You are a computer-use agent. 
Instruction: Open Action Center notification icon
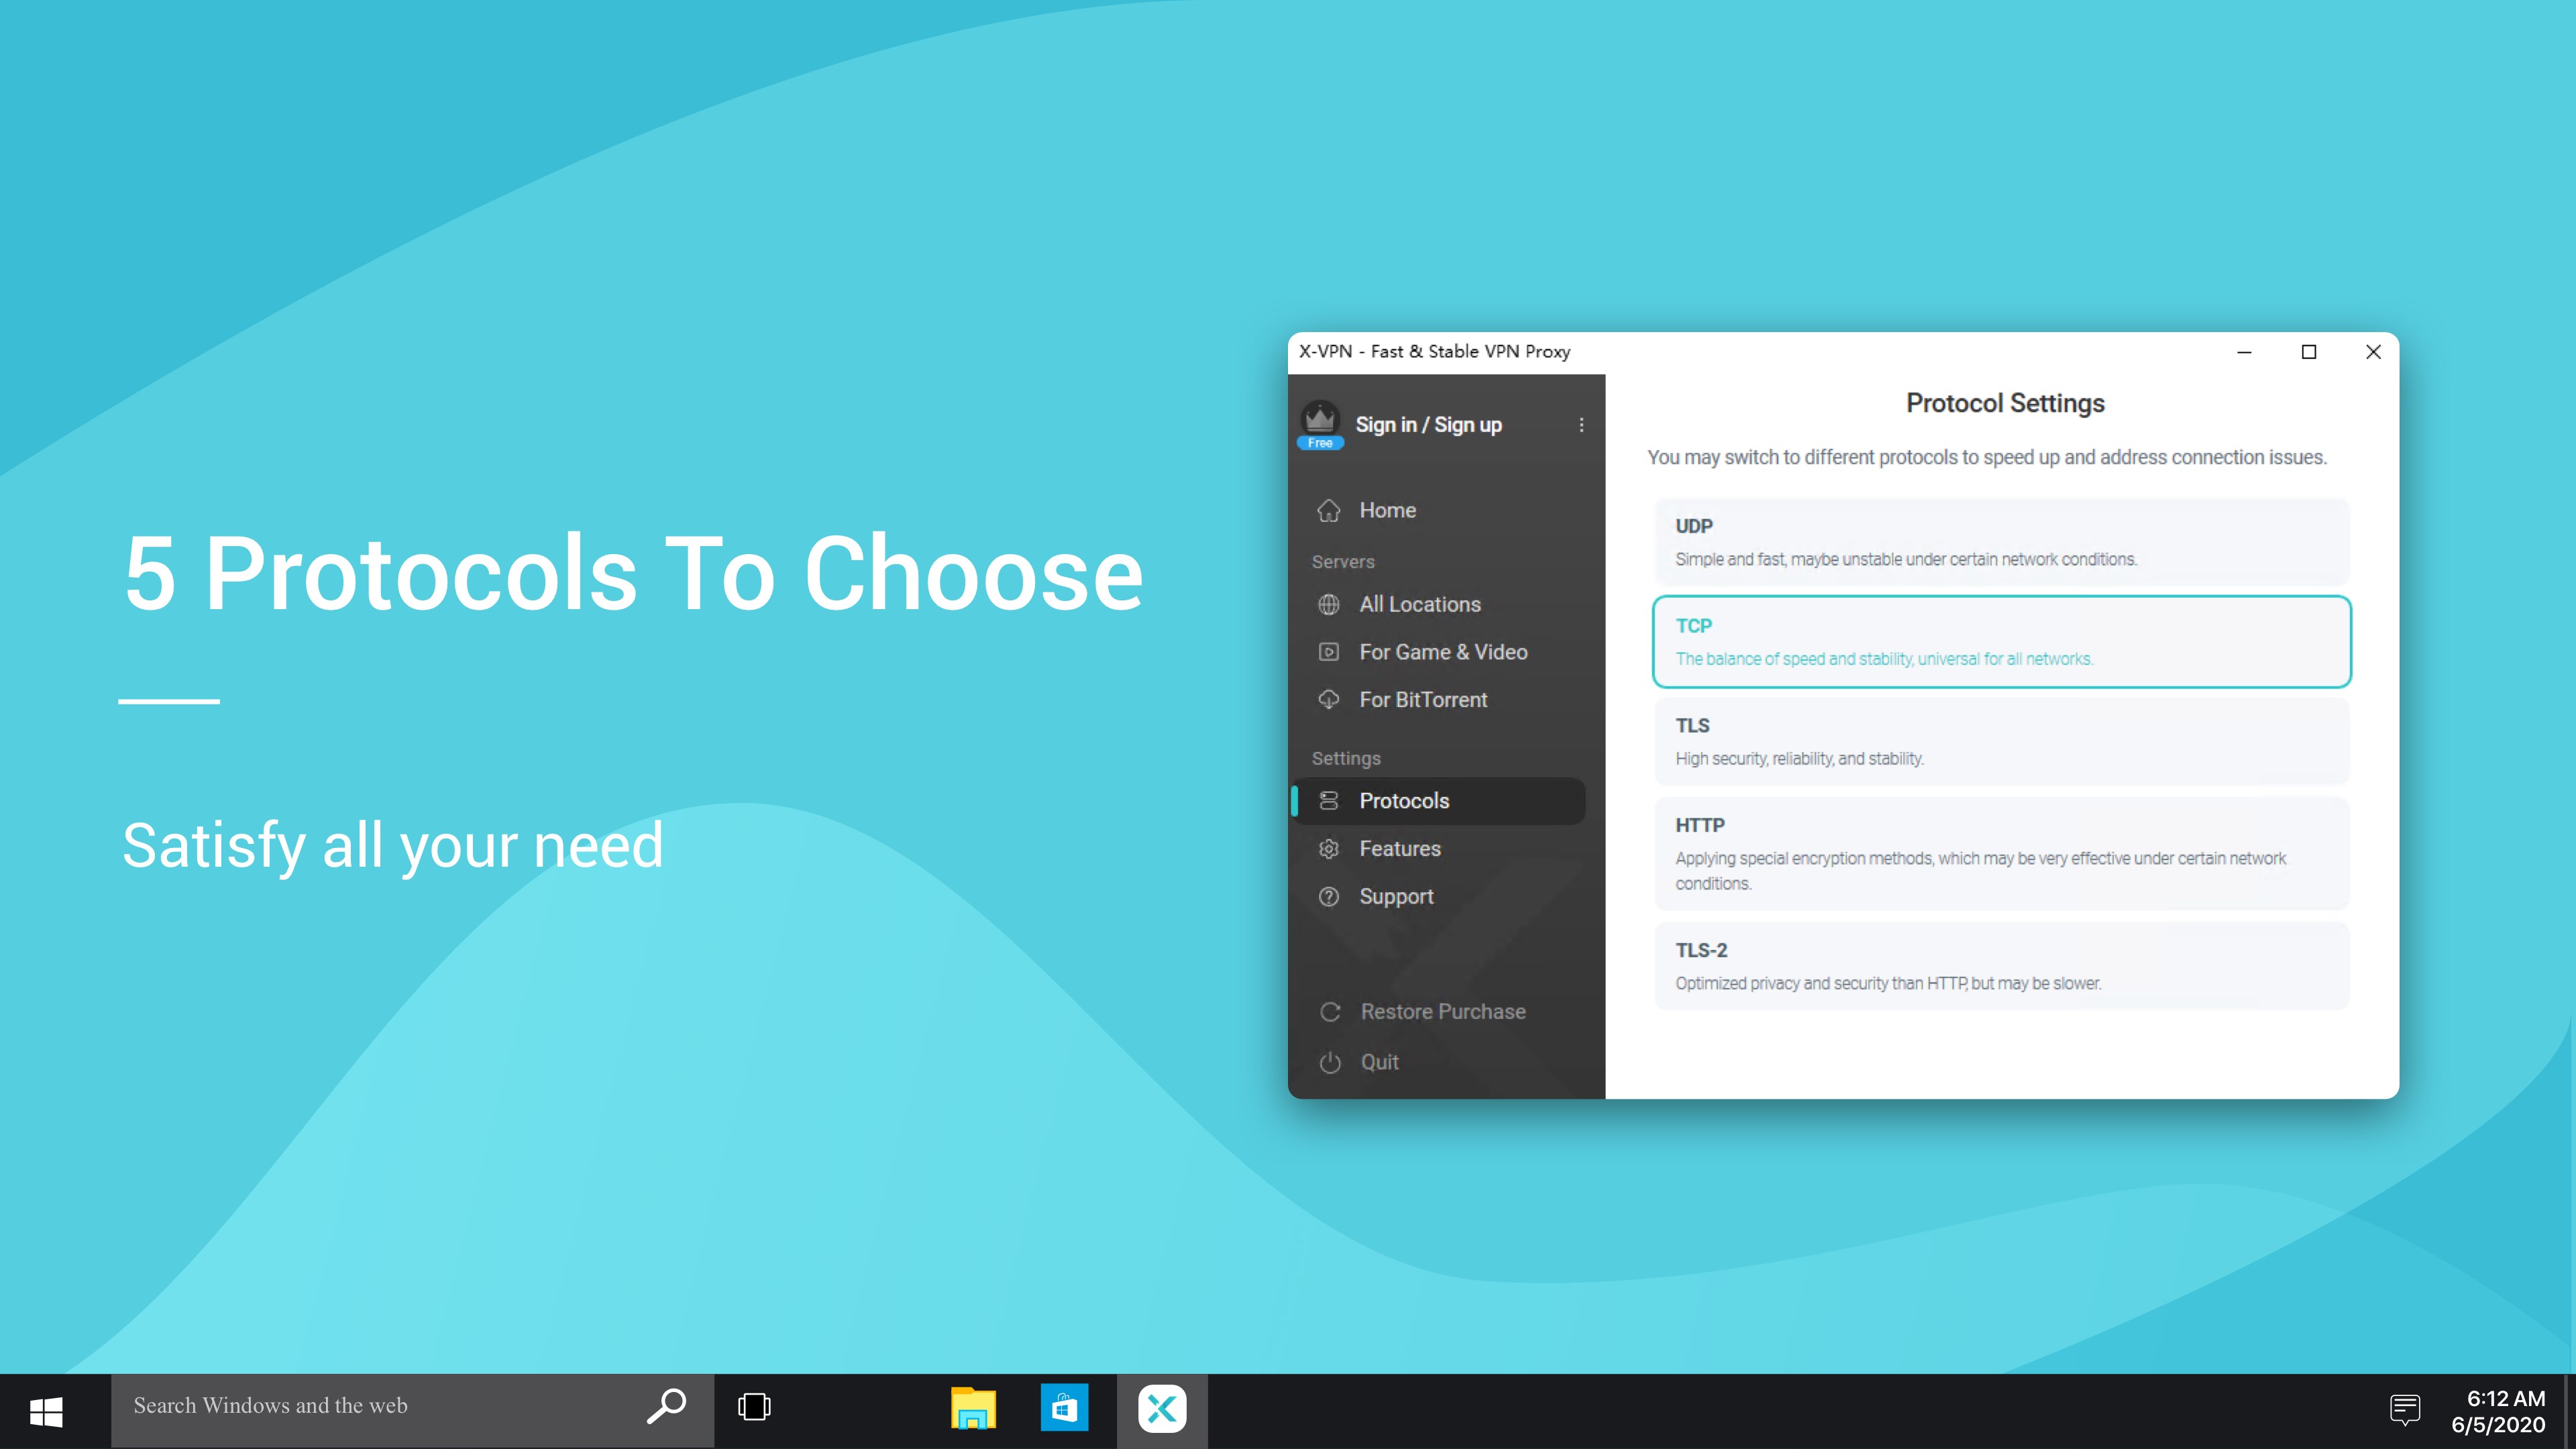(x=2404, y=1410)
